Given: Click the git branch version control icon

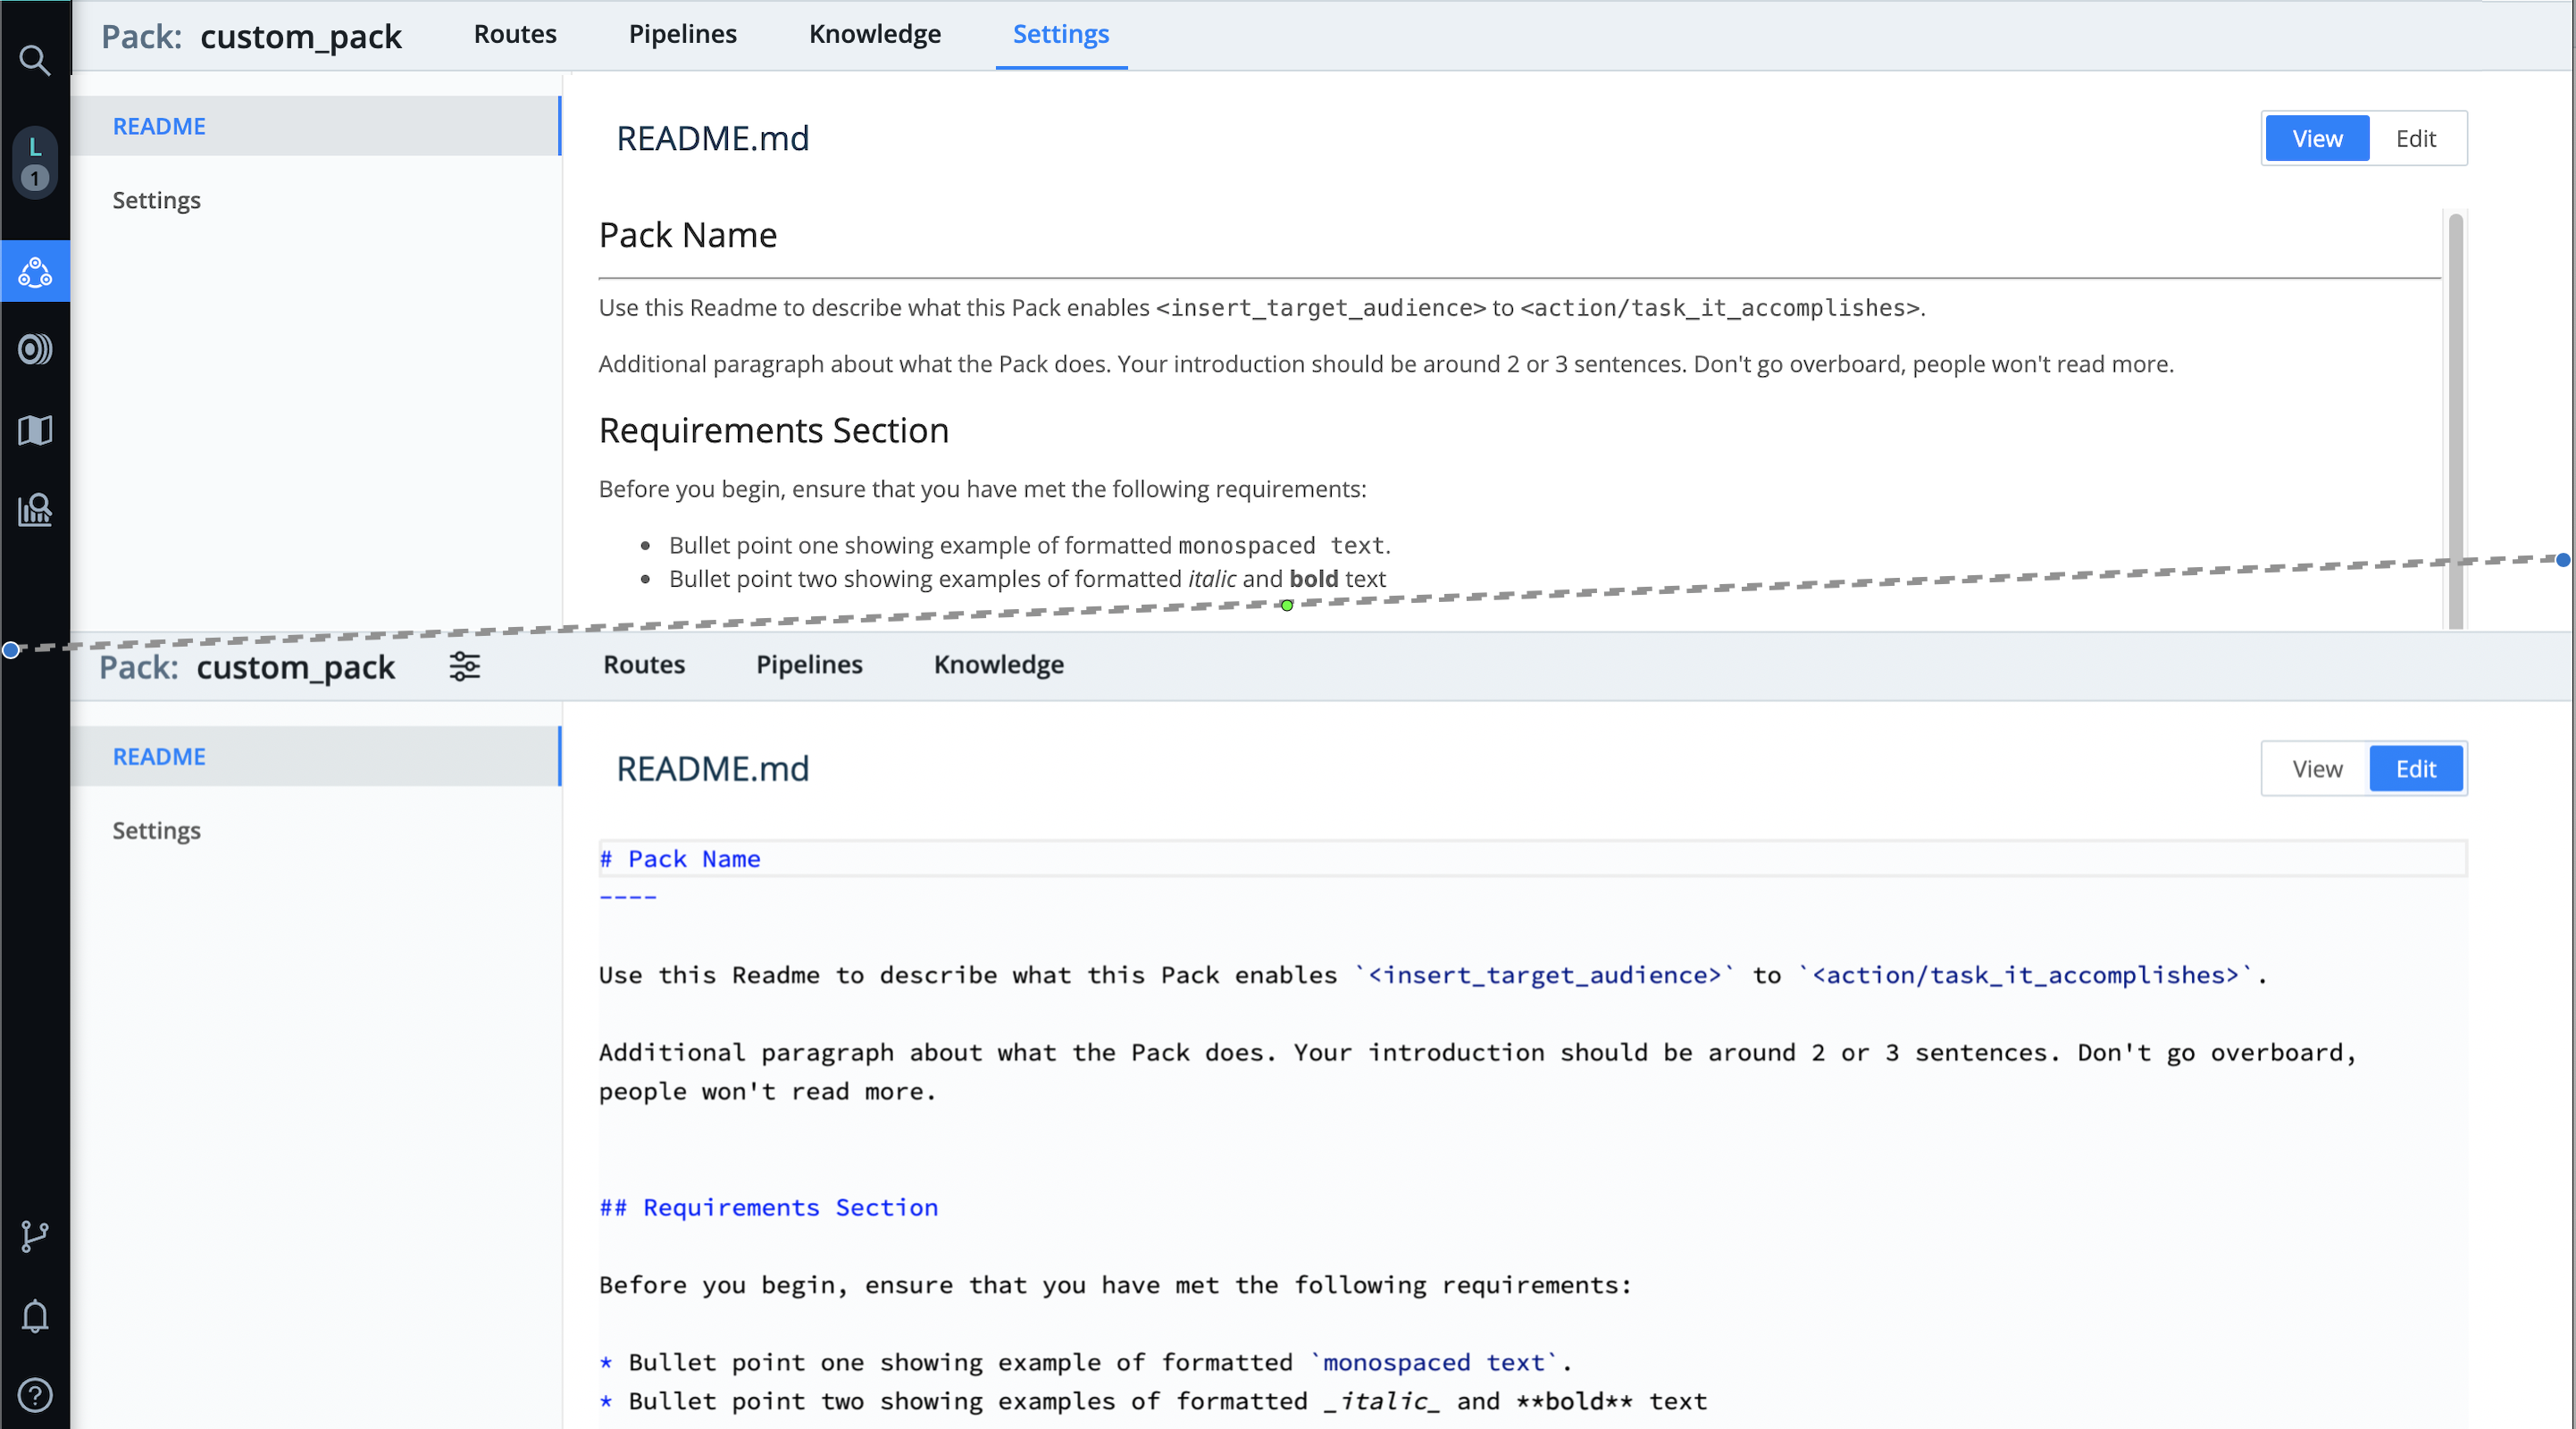Looking at the screenshot, I should 35,1236.
